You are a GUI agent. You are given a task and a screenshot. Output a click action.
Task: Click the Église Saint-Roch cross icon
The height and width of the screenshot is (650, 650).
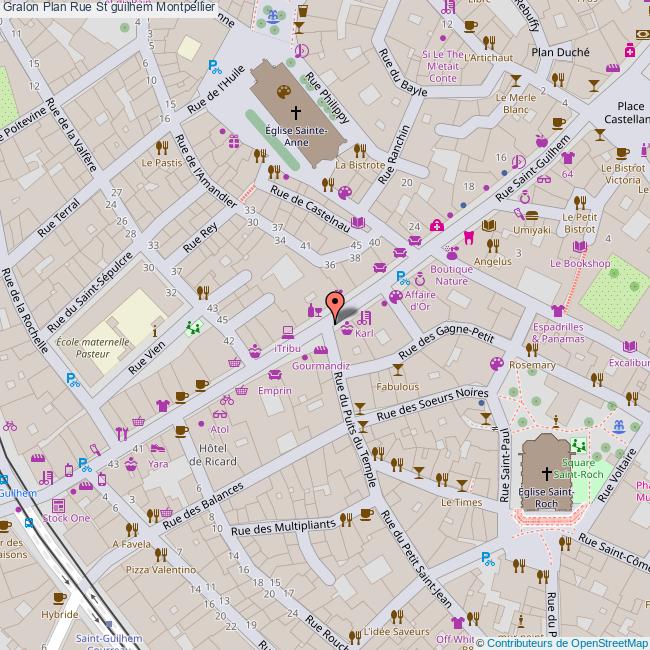[x=547, y=471]
